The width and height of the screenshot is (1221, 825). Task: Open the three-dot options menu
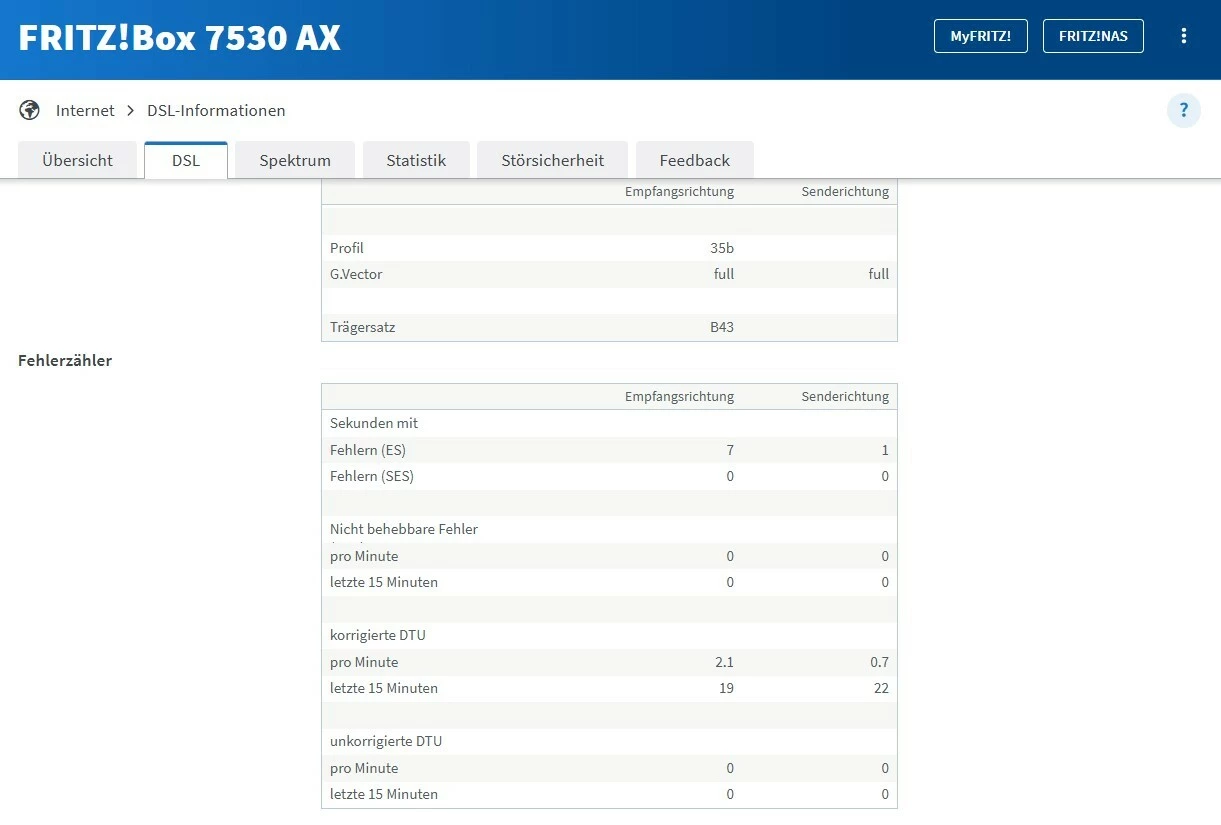coord(1184,36)
